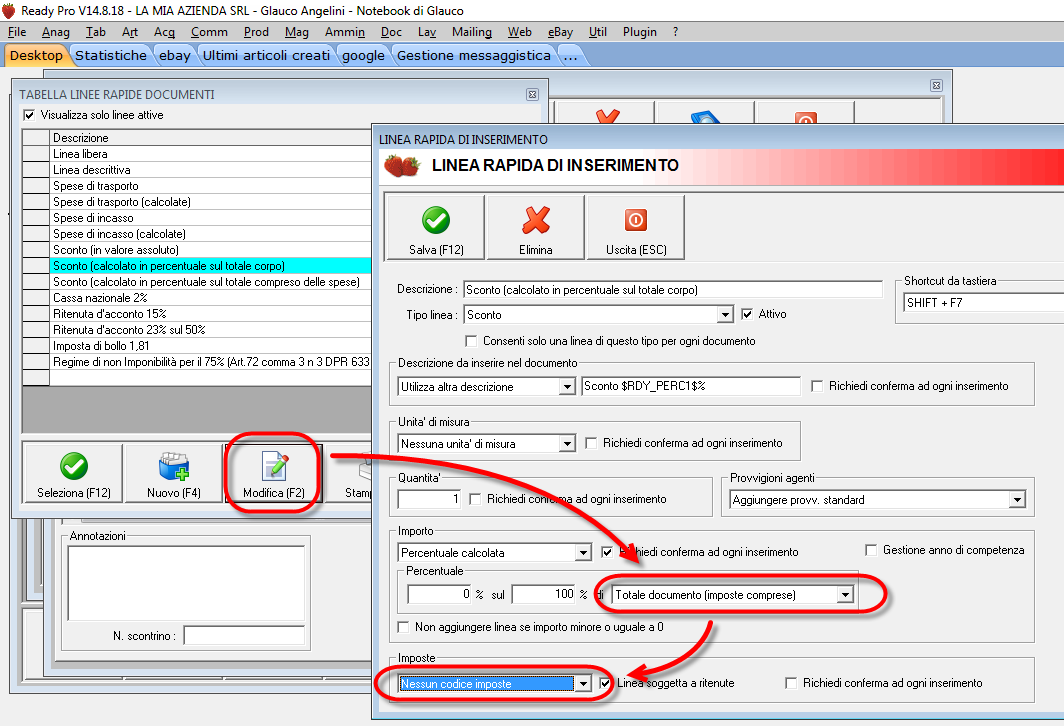Toggle the Attivo checkbox
The image size is (1064, 726).
[747, 314]
